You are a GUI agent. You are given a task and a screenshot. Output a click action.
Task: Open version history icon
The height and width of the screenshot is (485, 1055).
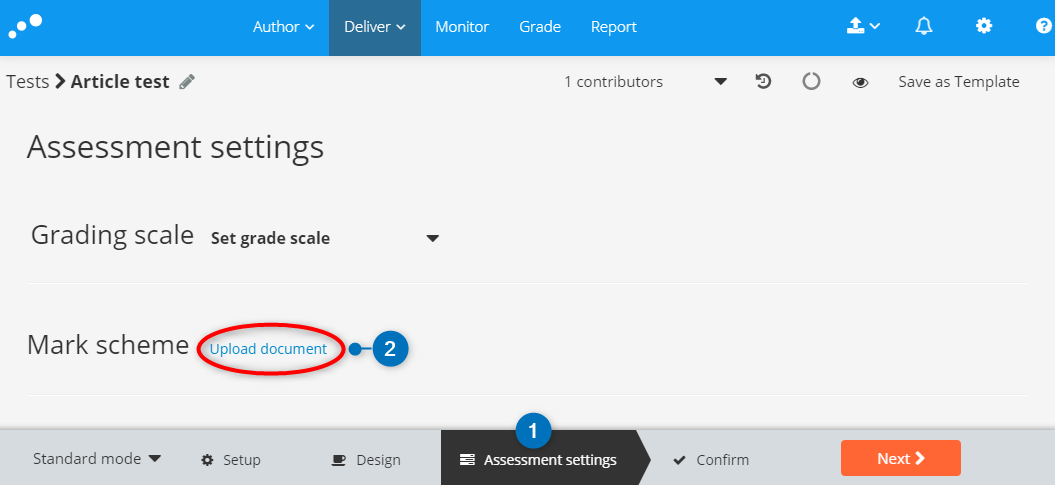[764, 82]
